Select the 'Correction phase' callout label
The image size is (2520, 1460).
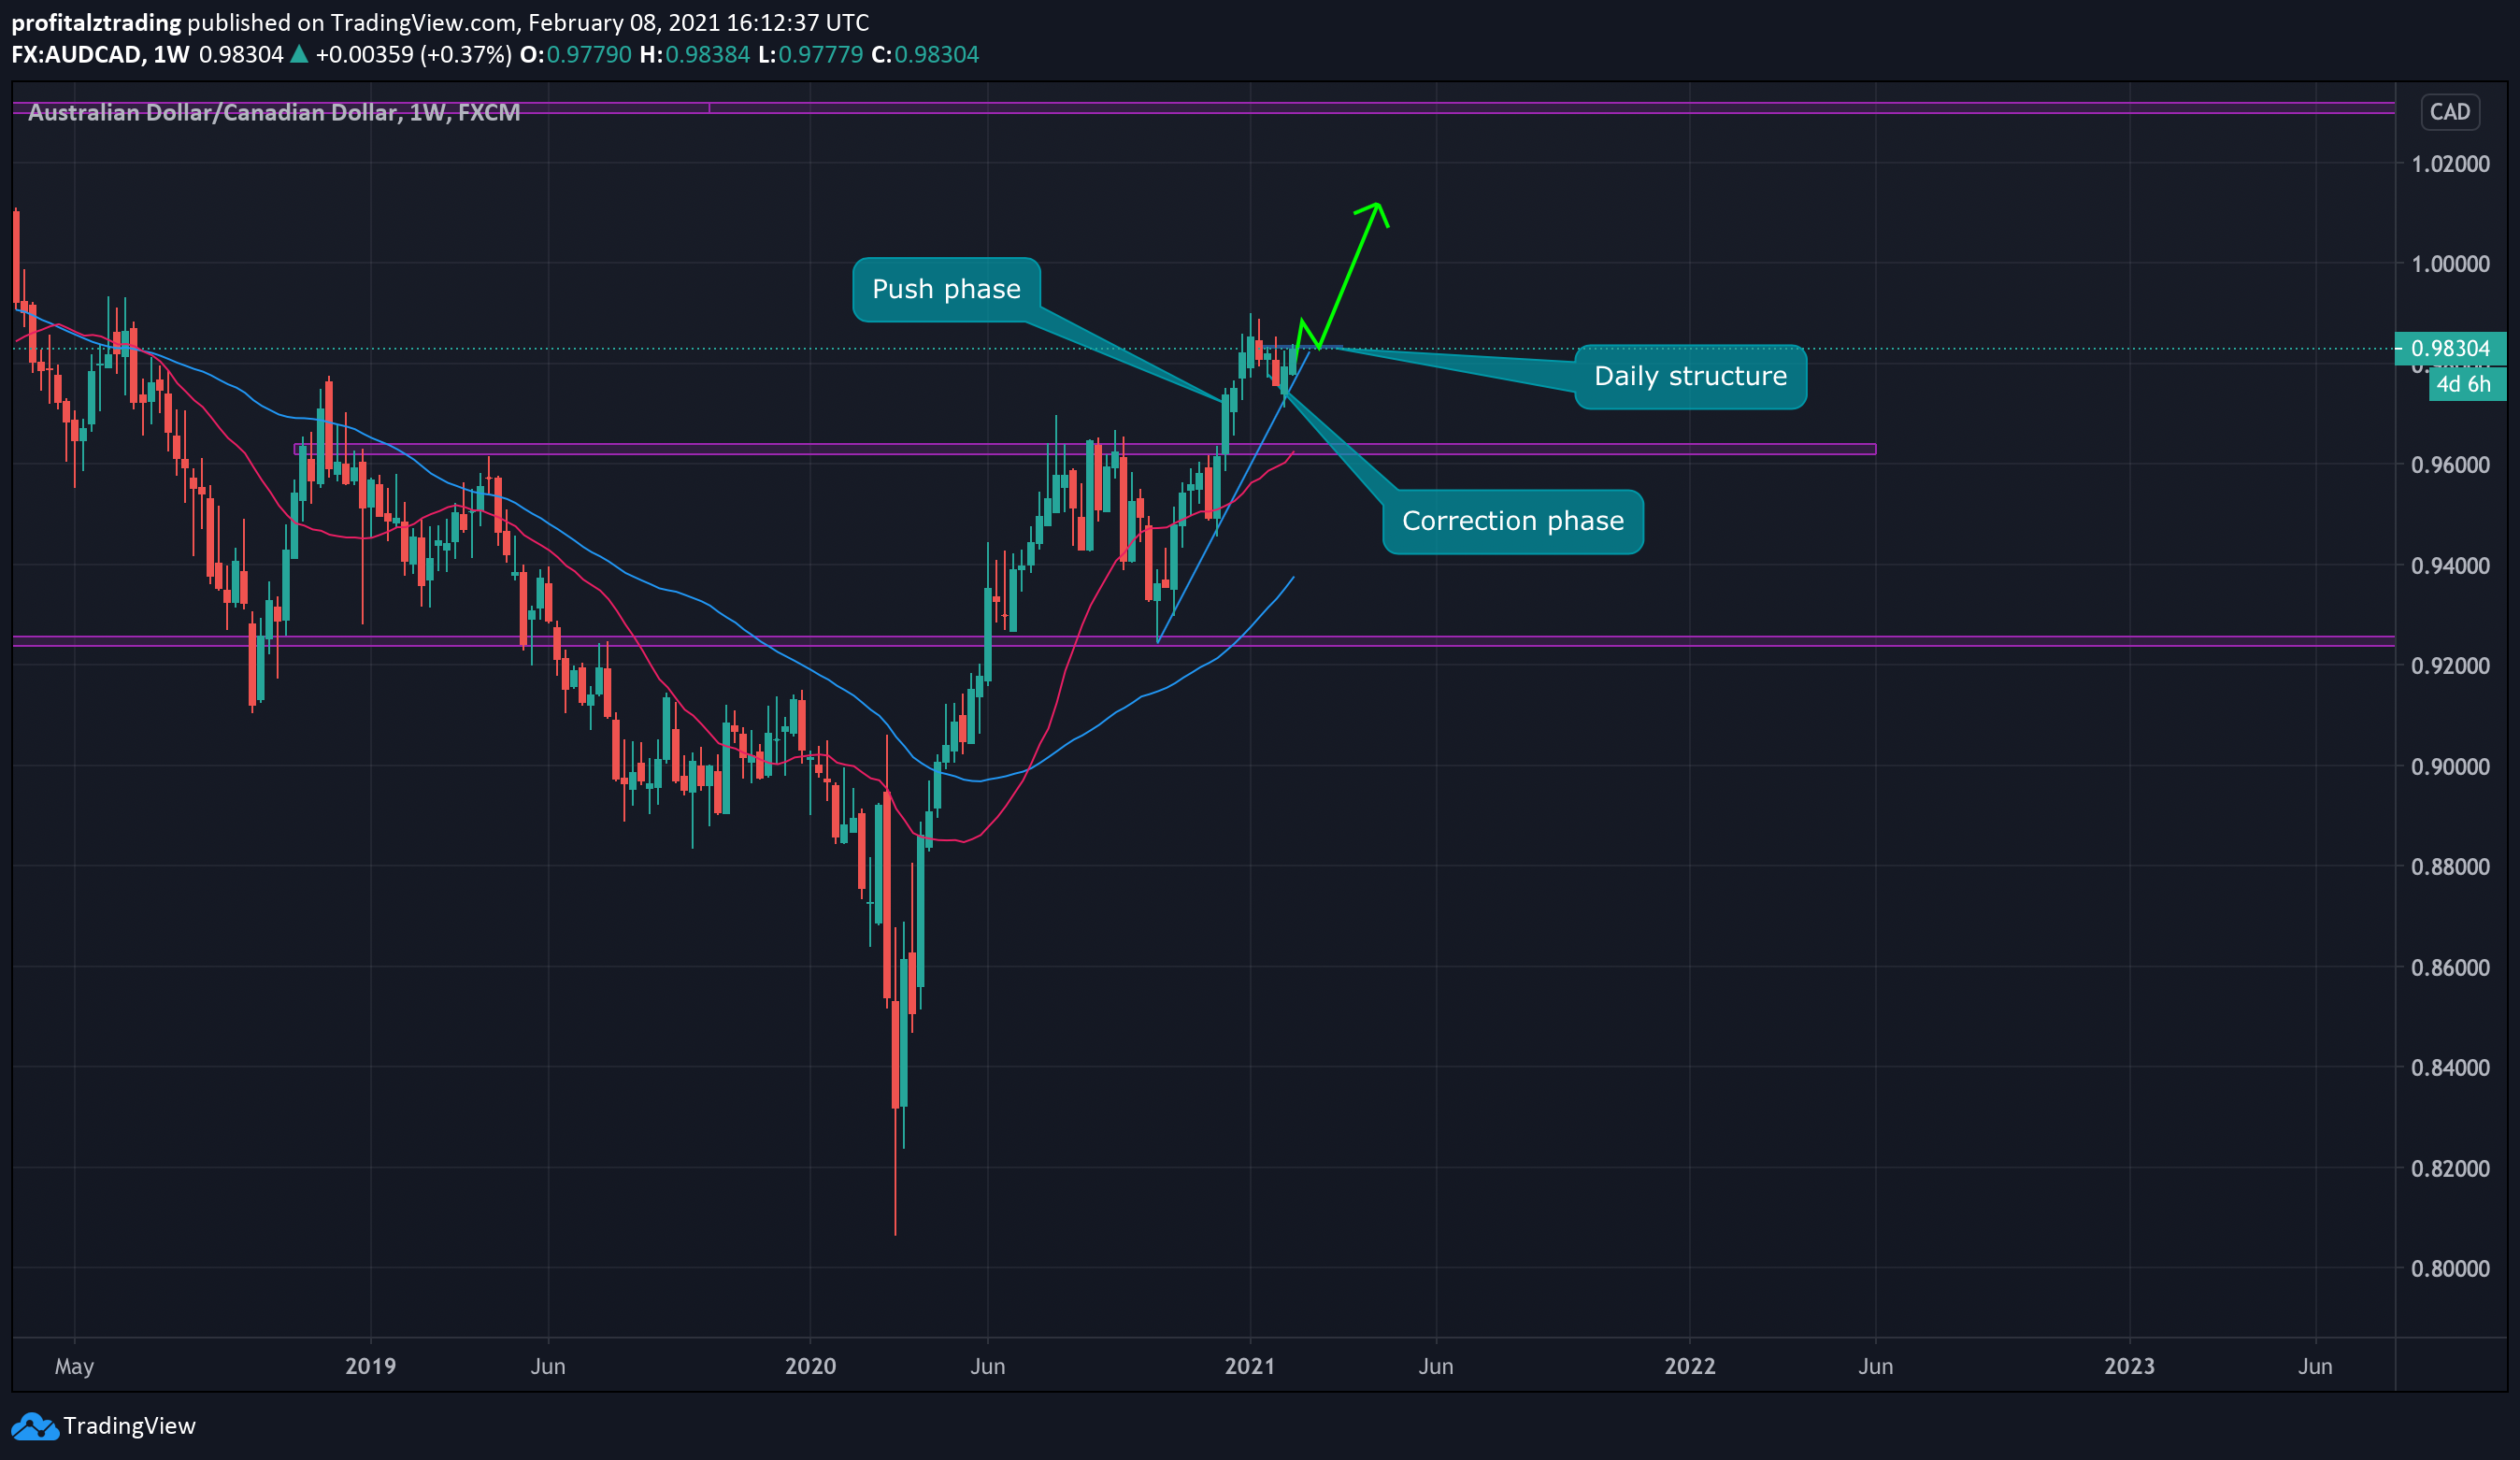click(1512, 521)
